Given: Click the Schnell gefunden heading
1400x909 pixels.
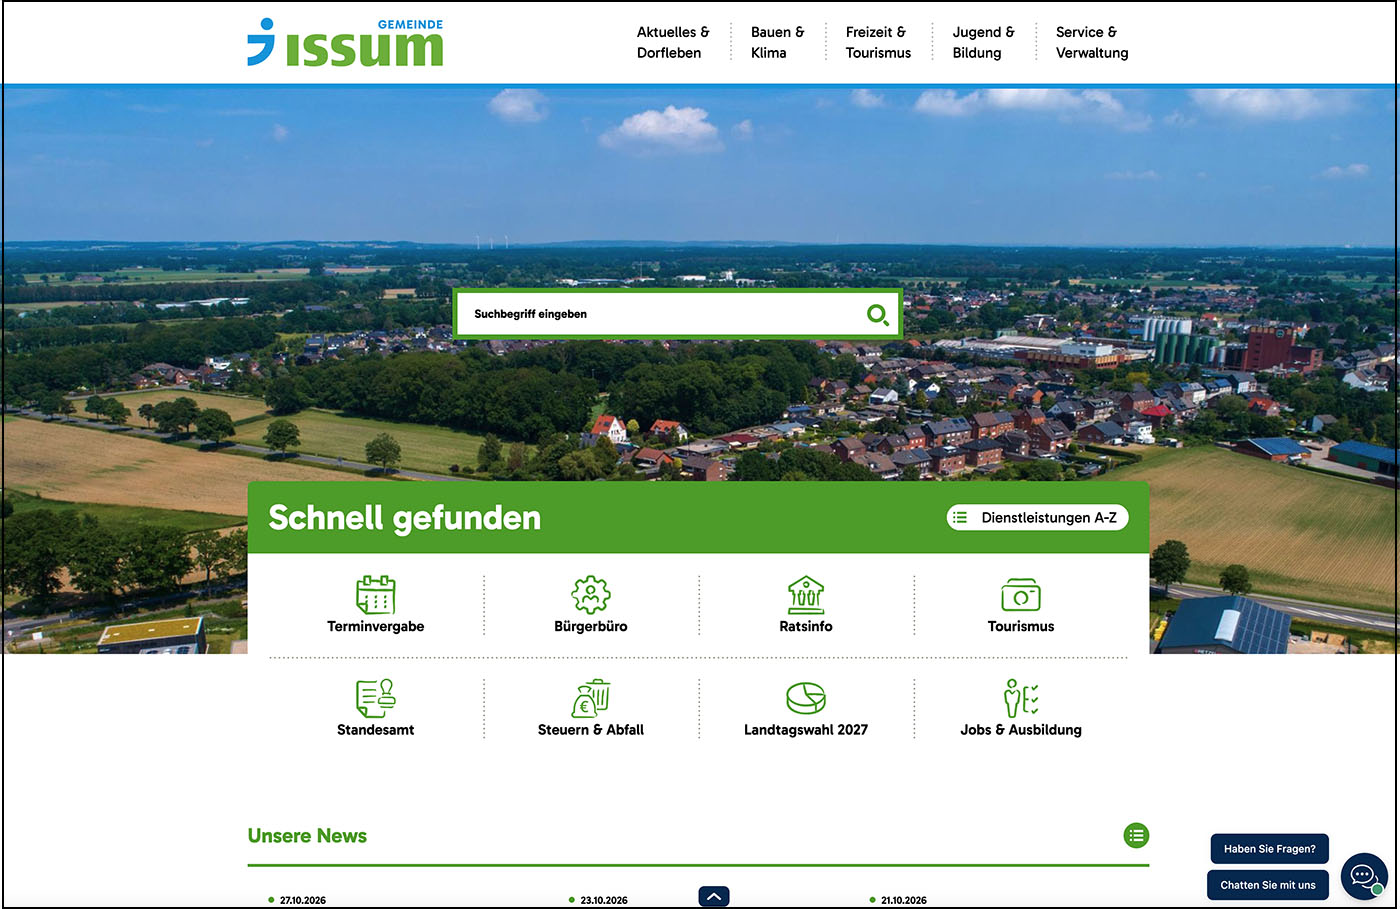Looking at the screenshot, I should [x=405, y=518].
